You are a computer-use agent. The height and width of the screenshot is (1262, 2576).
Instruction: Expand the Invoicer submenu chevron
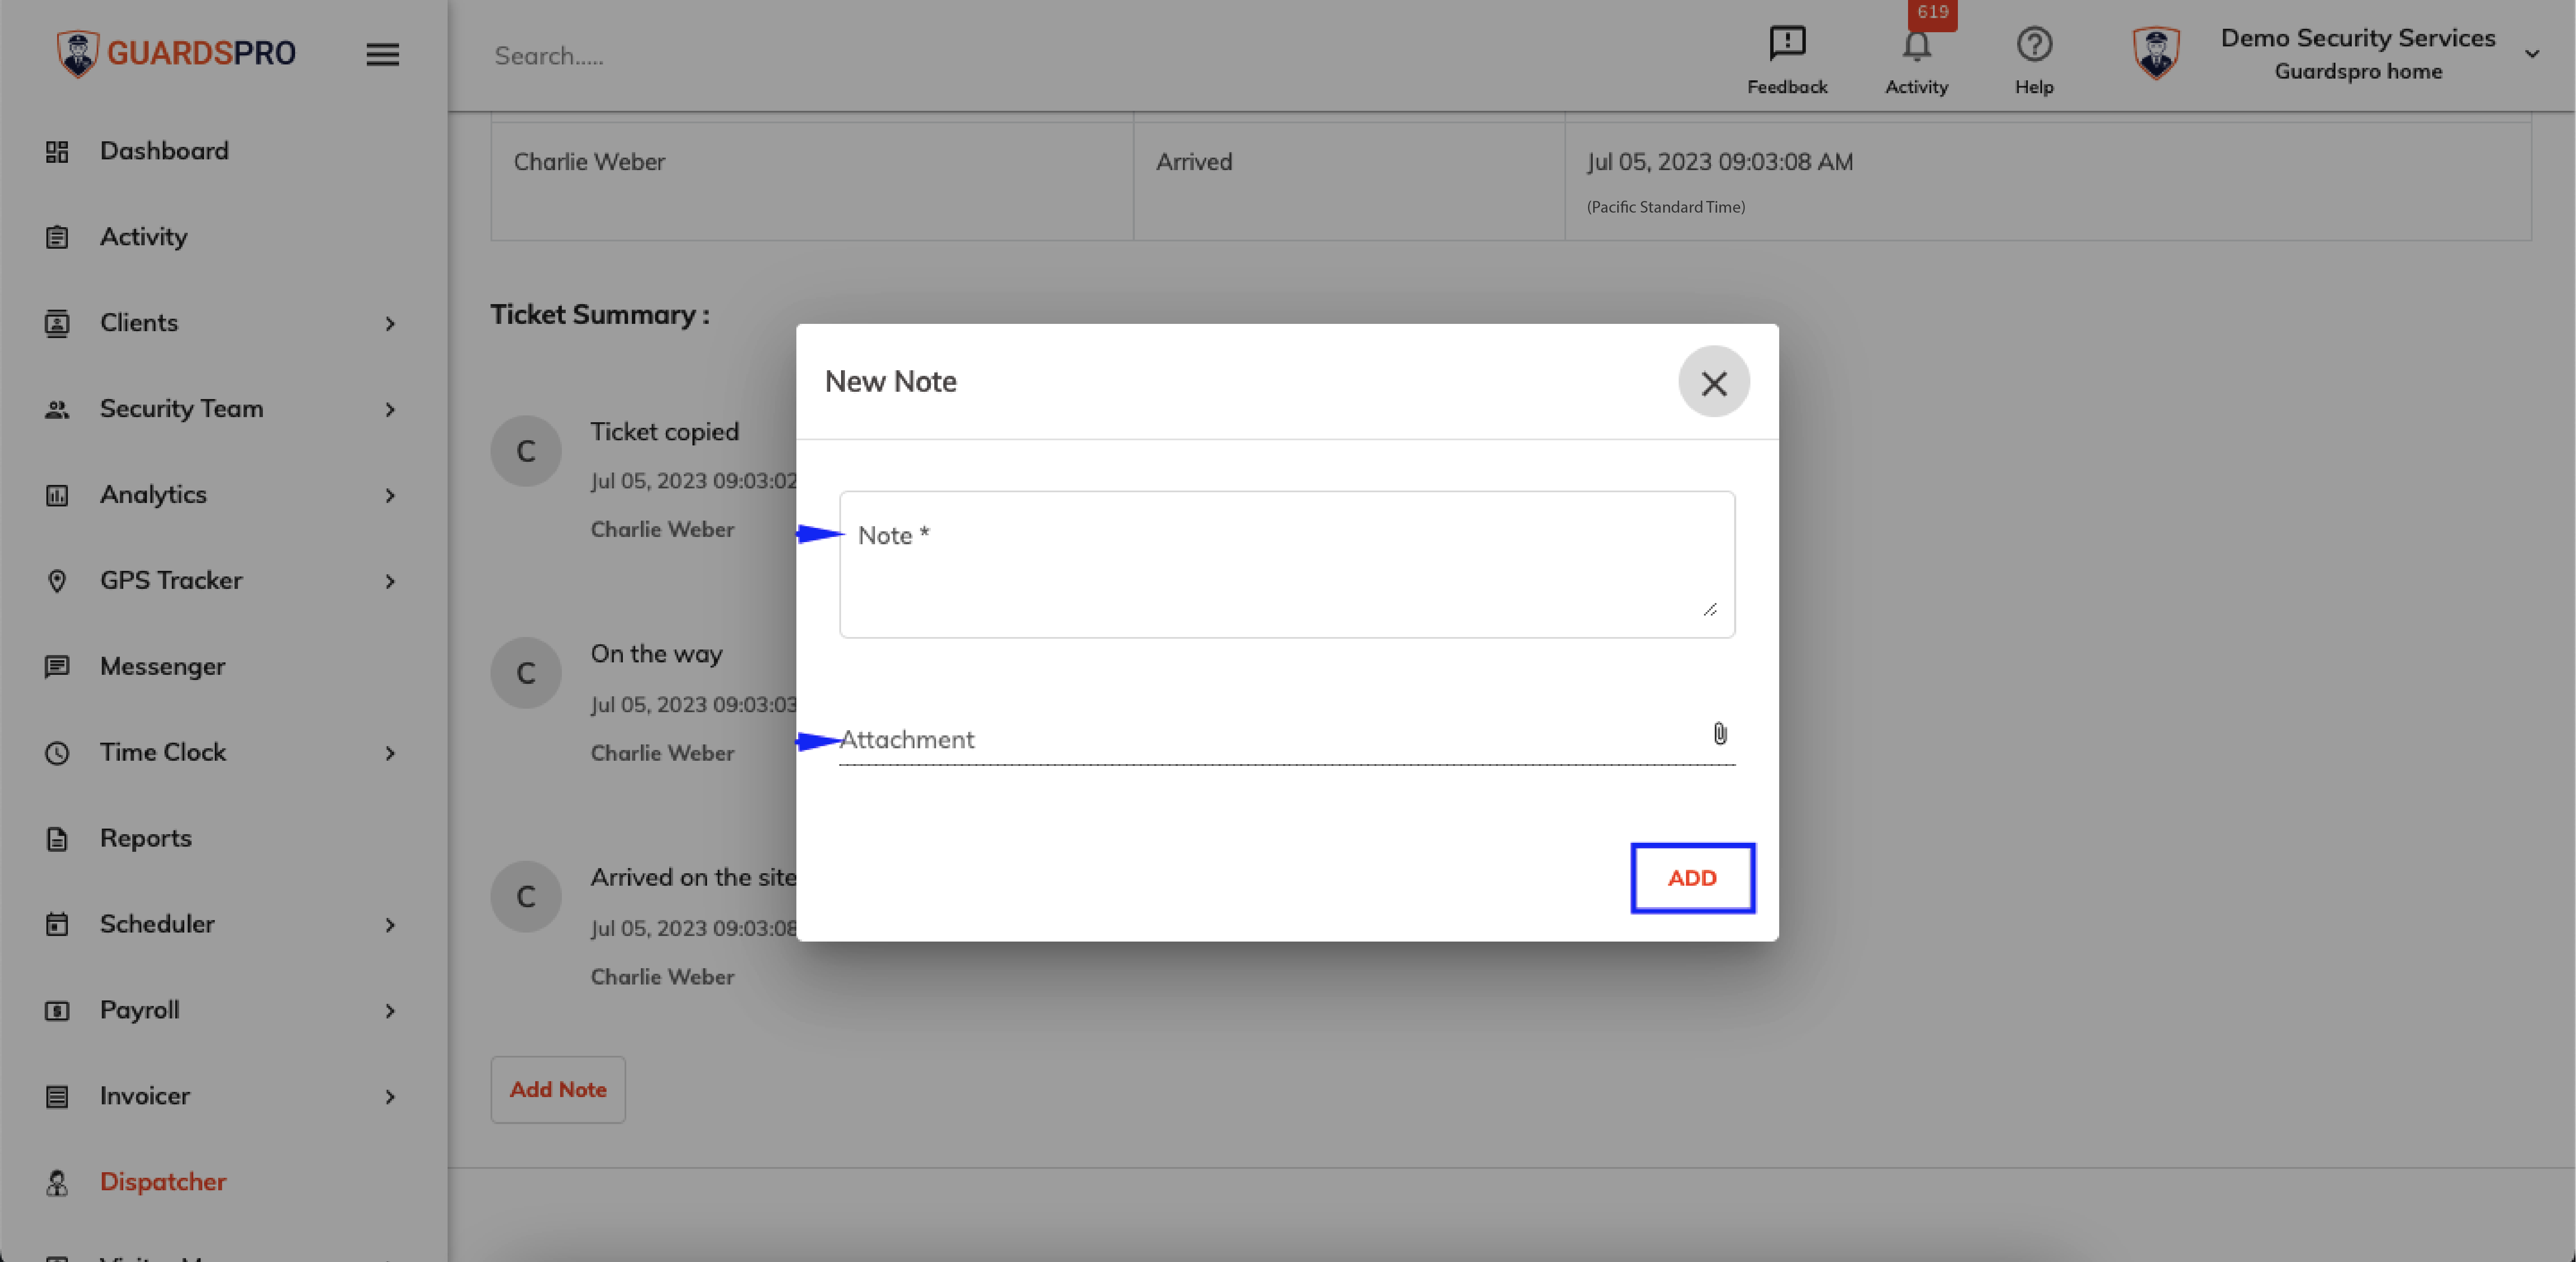[390, 1098]
